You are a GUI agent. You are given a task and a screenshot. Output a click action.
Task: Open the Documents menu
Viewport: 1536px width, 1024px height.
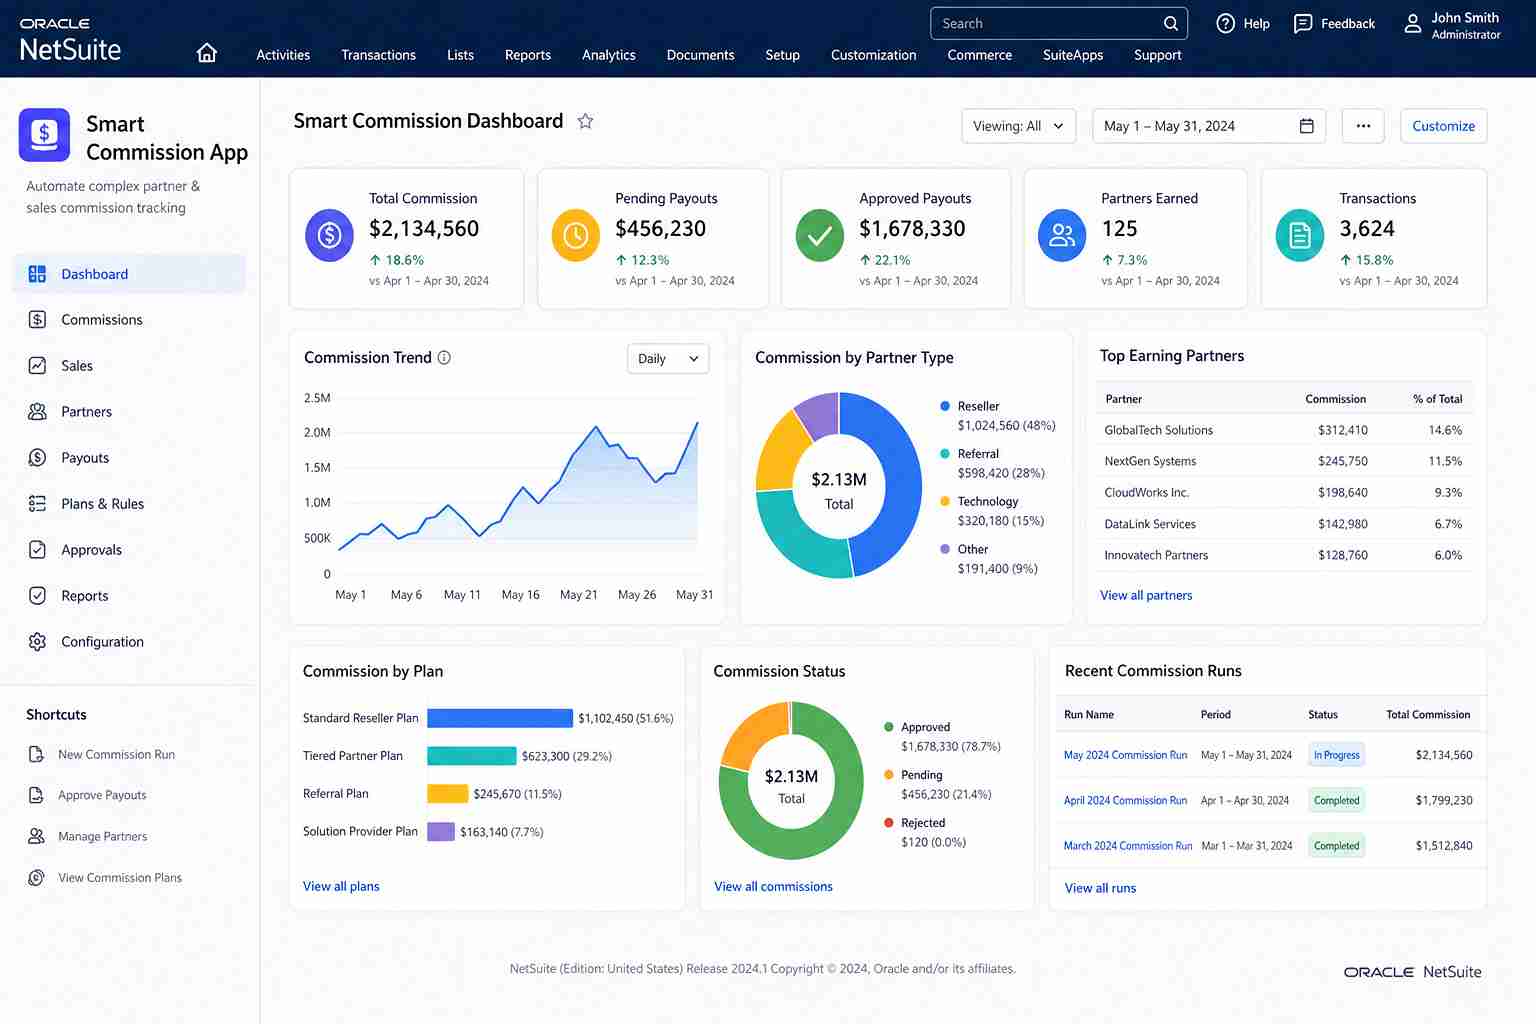700,55
